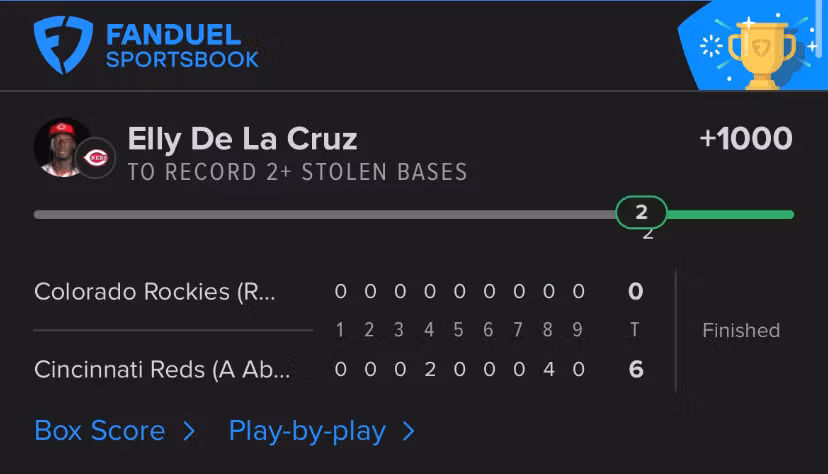Viewport: 828px width, 474px height.
Task: Click the Reds 8th inning score 4
Action: (x=548, y=369)
